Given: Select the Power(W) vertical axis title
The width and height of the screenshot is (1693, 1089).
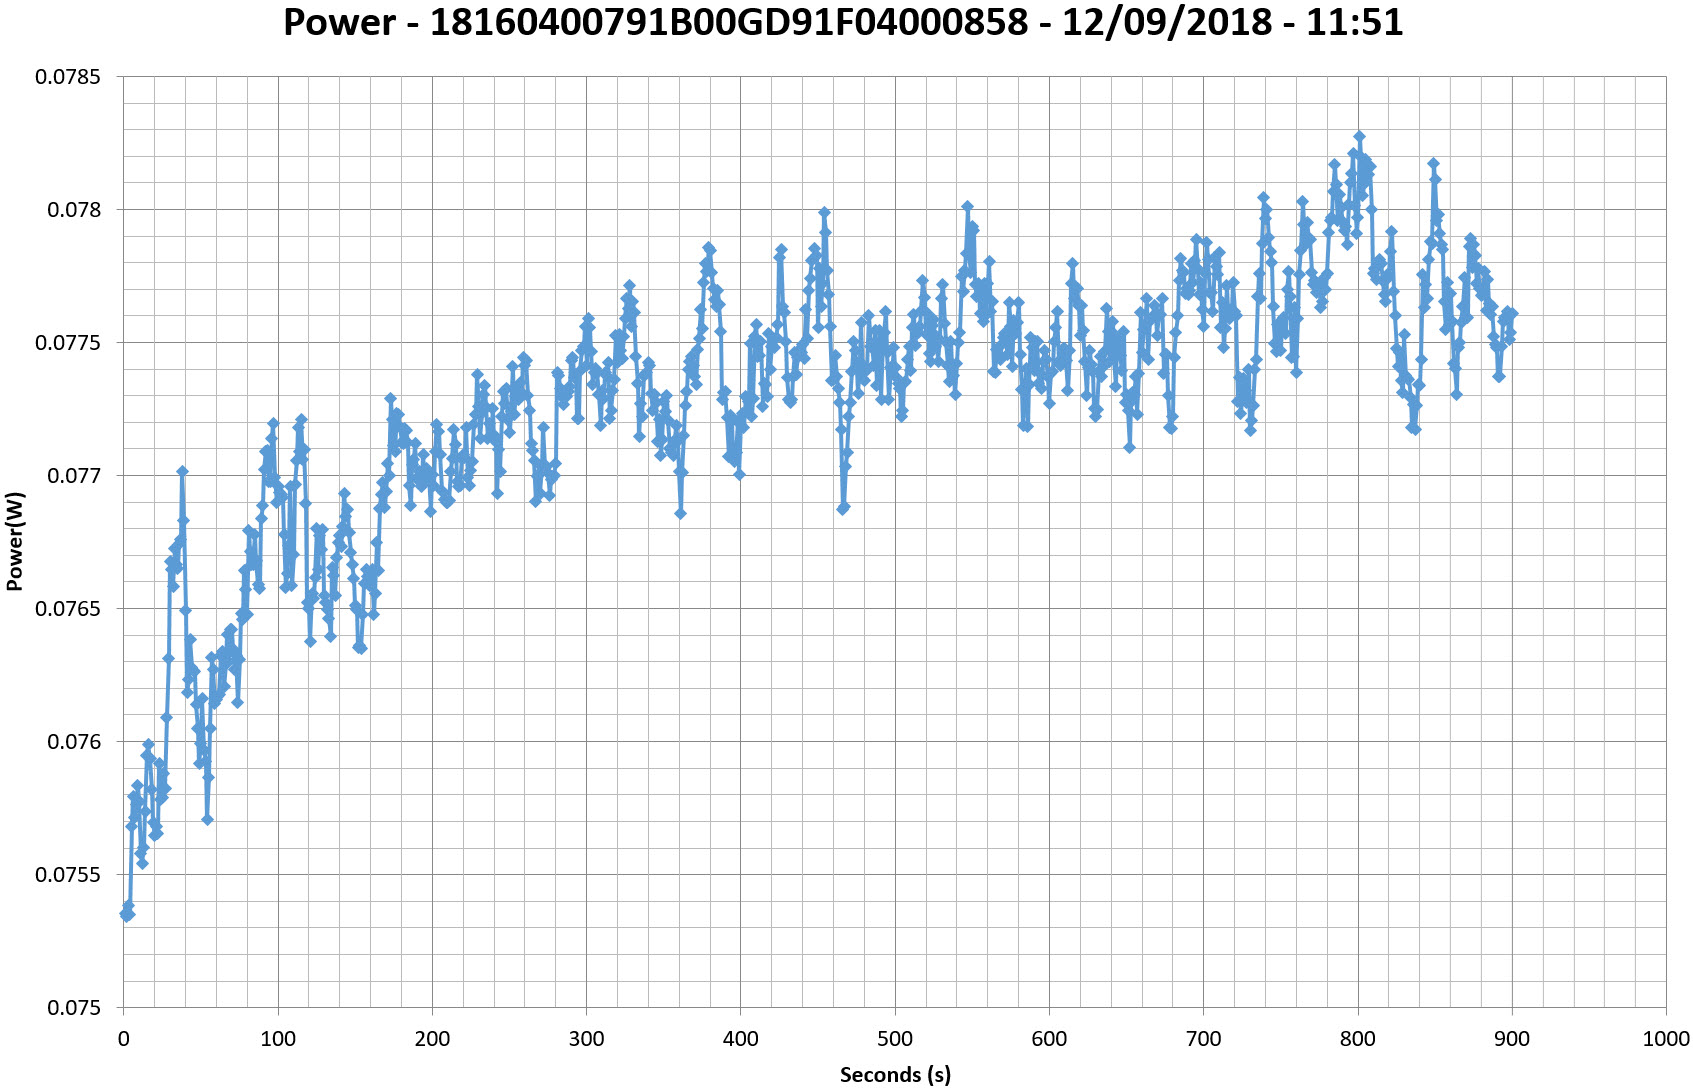Looking at the screenshot, I should [15, 541].
